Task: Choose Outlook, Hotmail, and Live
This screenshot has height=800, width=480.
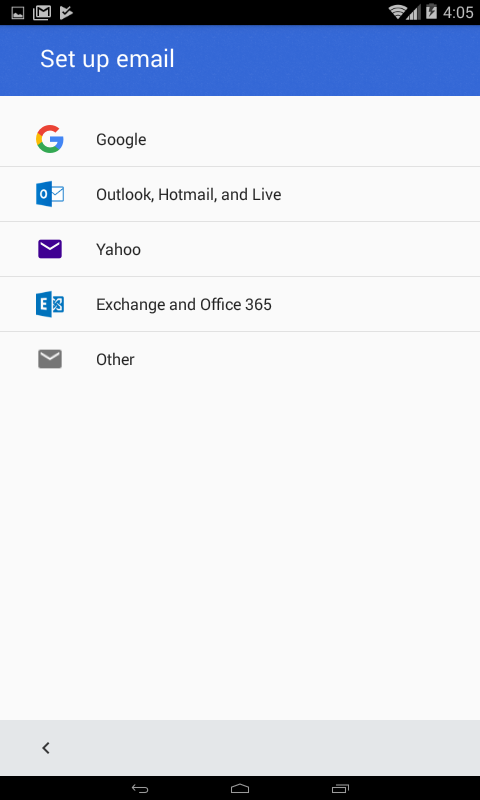Action: tap(240, 194)
